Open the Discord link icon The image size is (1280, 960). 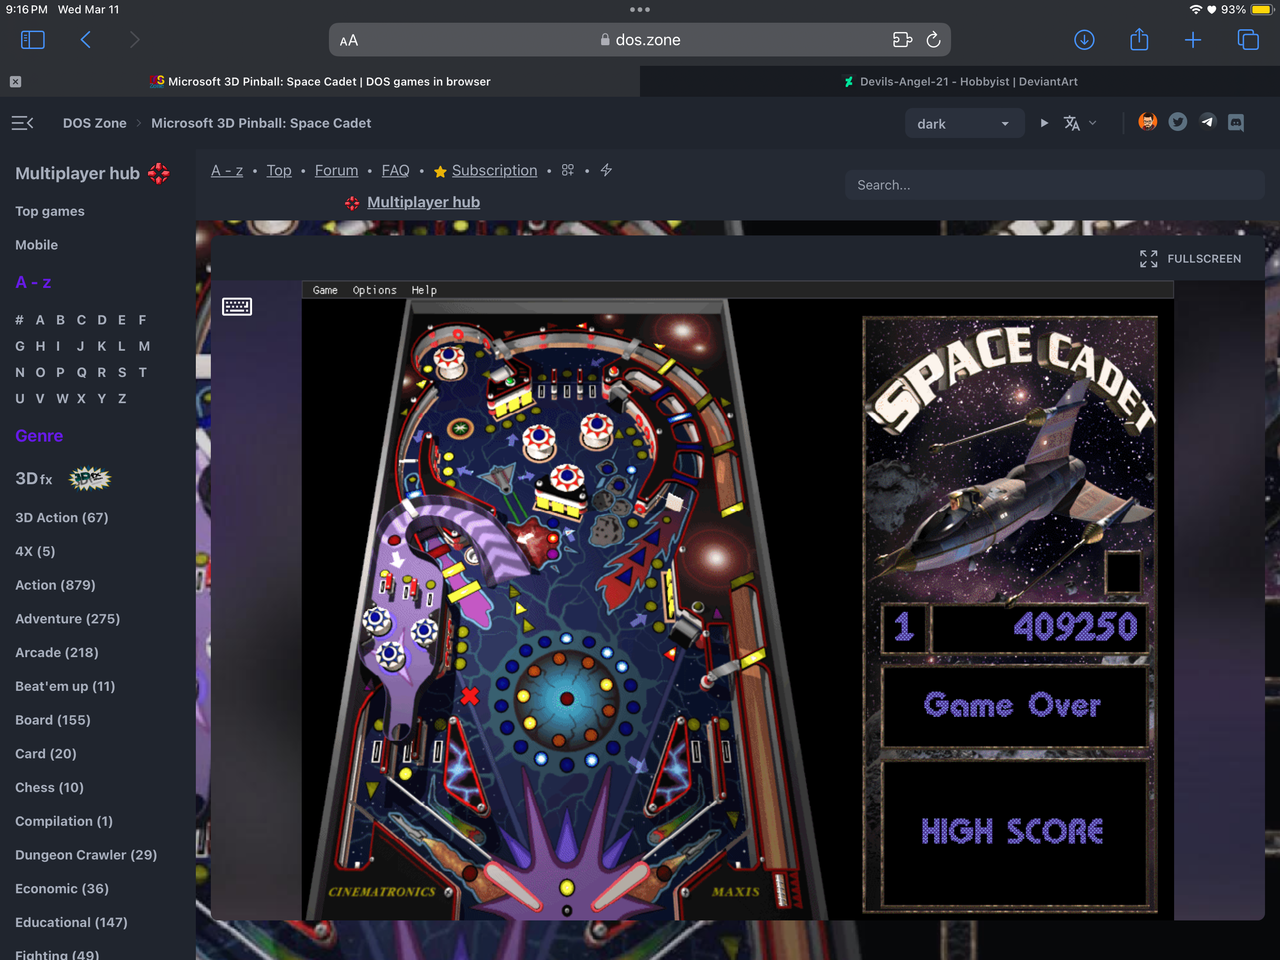(x=1236, y=122)
